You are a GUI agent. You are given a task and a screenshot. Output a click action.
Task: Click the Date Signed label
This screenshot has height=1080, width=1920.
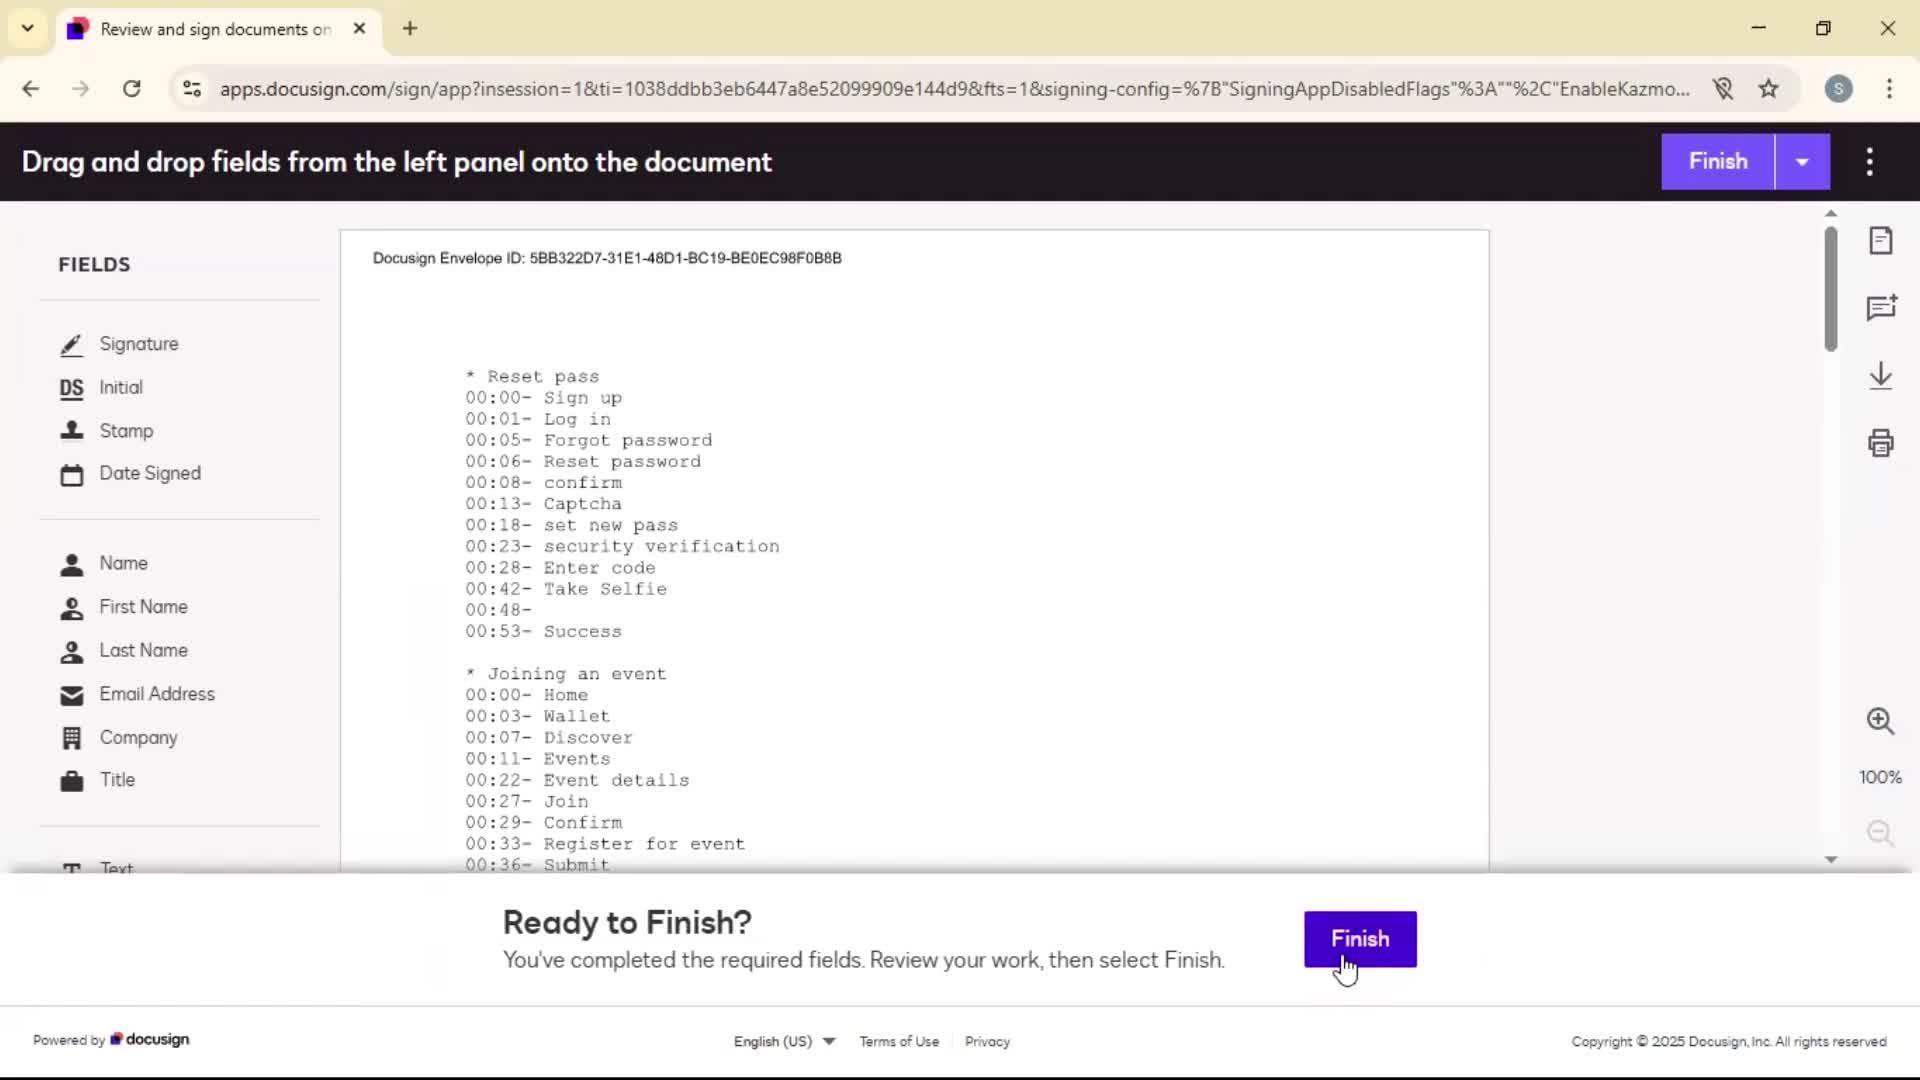(x=150, y=473)
